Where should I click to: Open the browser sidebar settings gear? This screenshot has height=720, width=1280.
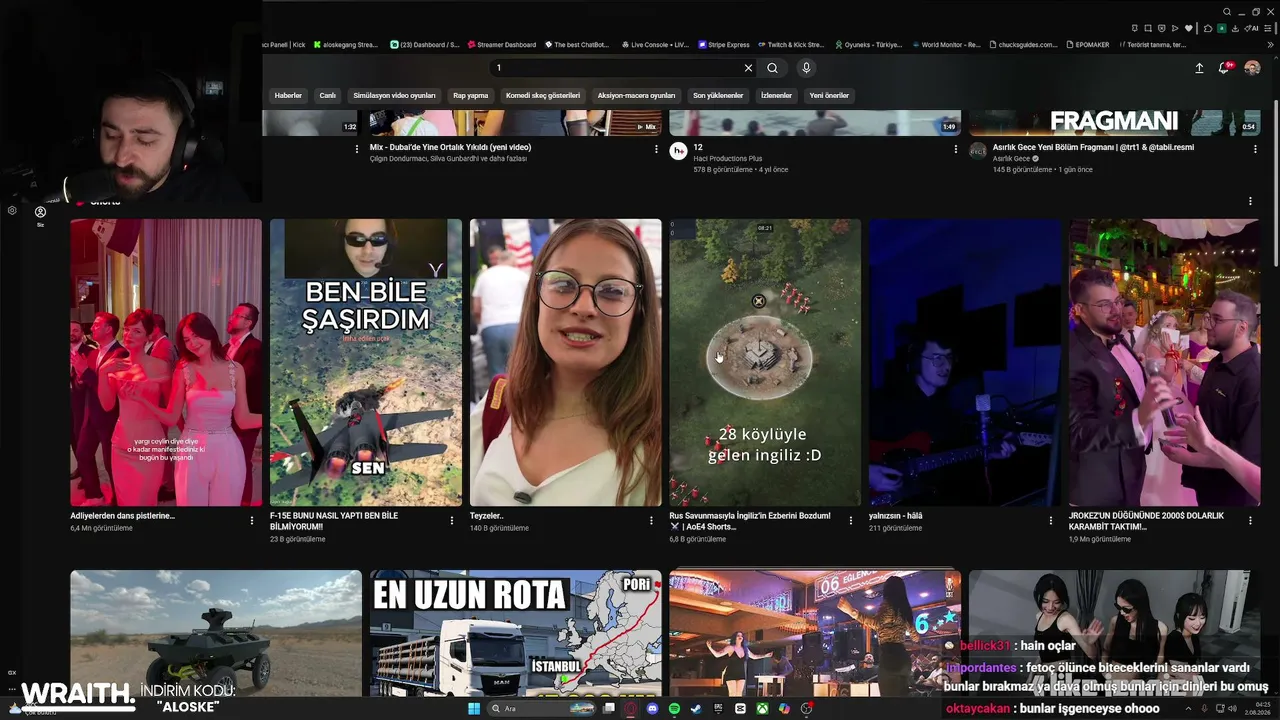click(x=12, y=211)
